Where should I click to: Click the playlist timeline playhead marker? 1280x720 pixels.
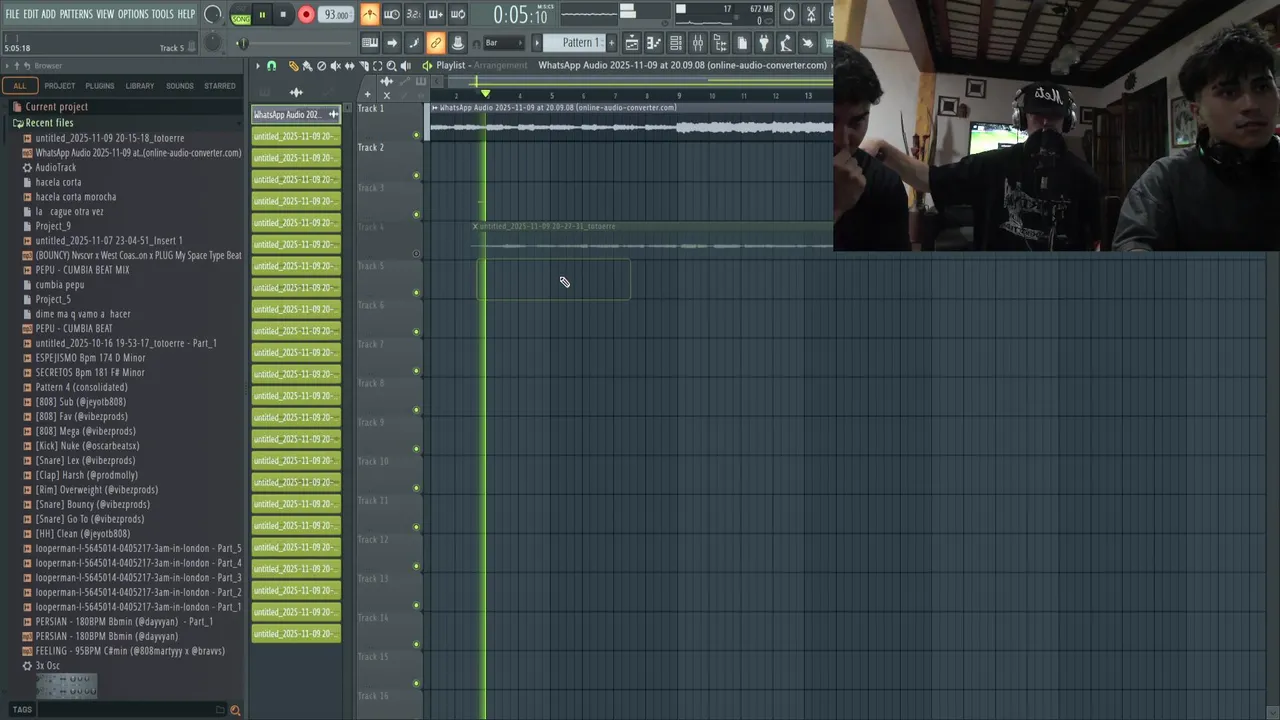[x=485, y=94]
